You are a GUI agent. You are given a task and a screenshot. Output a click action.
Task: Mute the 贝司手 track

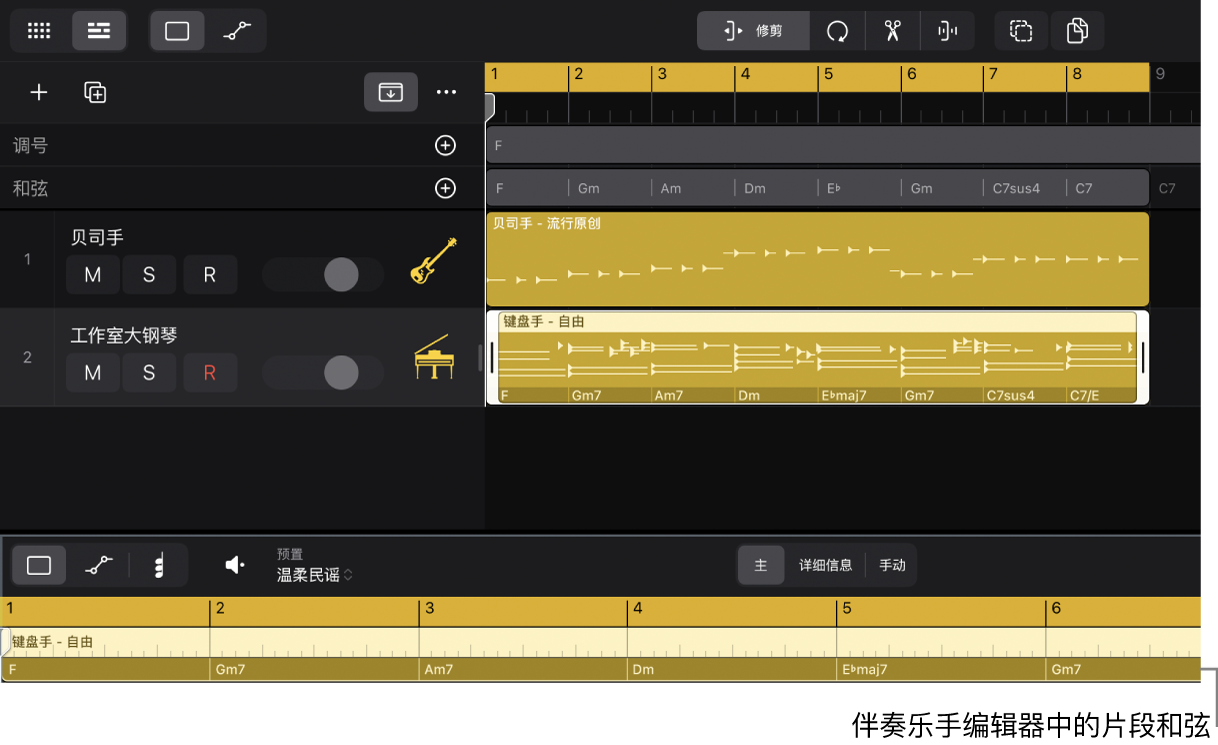click(93, 275)
